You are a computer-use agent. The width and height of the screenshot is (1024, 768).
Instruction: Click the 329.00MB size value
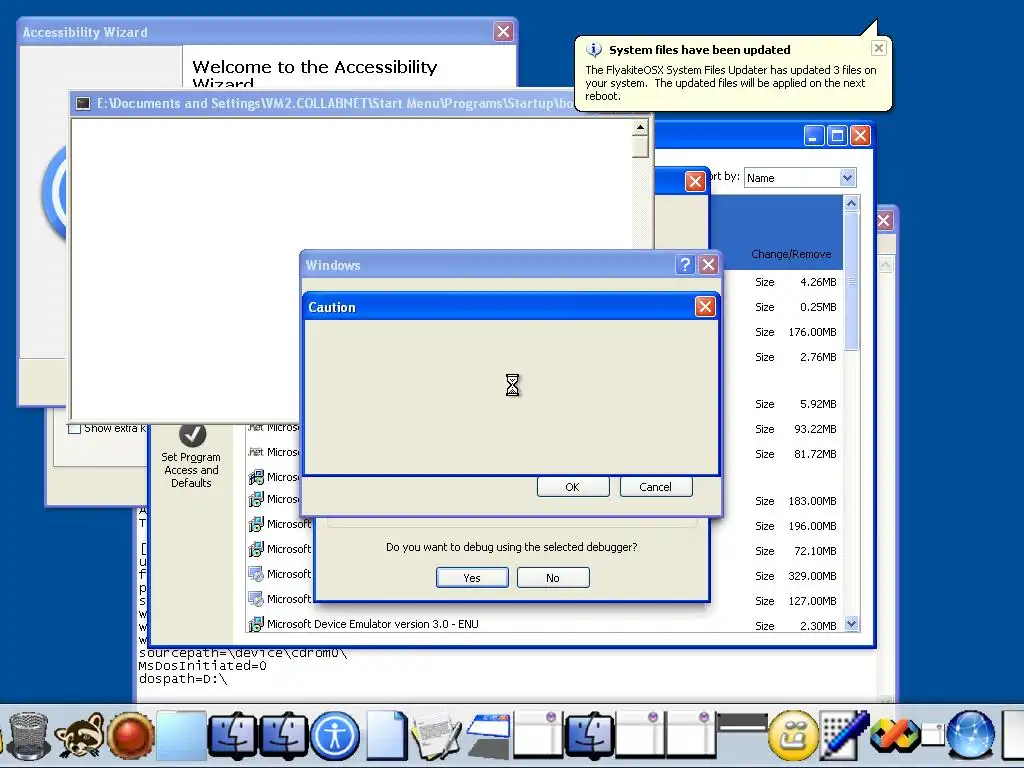(812, 576)
